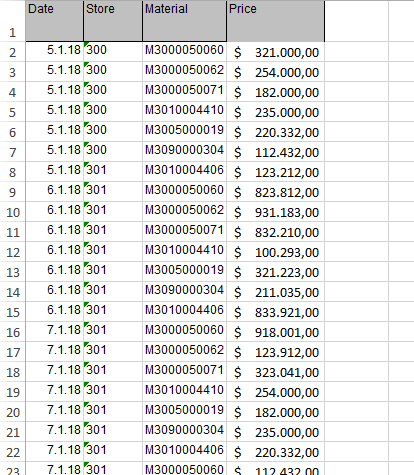Image resolution: width=414 pixels, height=475 pixels.
Task: Select the price cell $ 211.035,00
Action: tap(275, 292)
